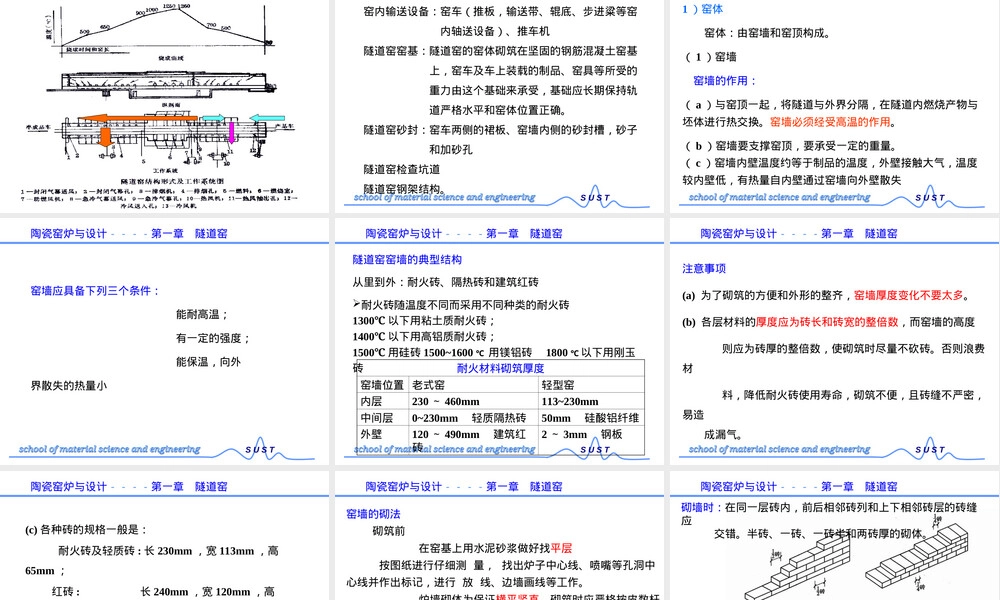Click the line 隧道窑检查坑道
1000x600 pixels.
(402, 169)
